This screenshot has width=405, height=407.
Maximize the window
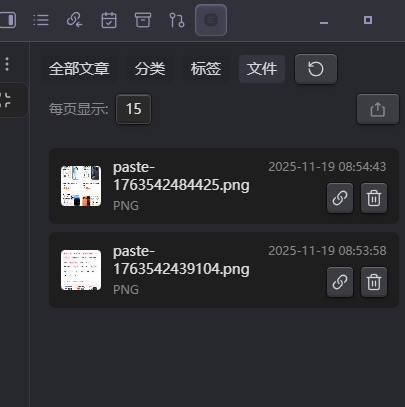[x=368, y=20]
